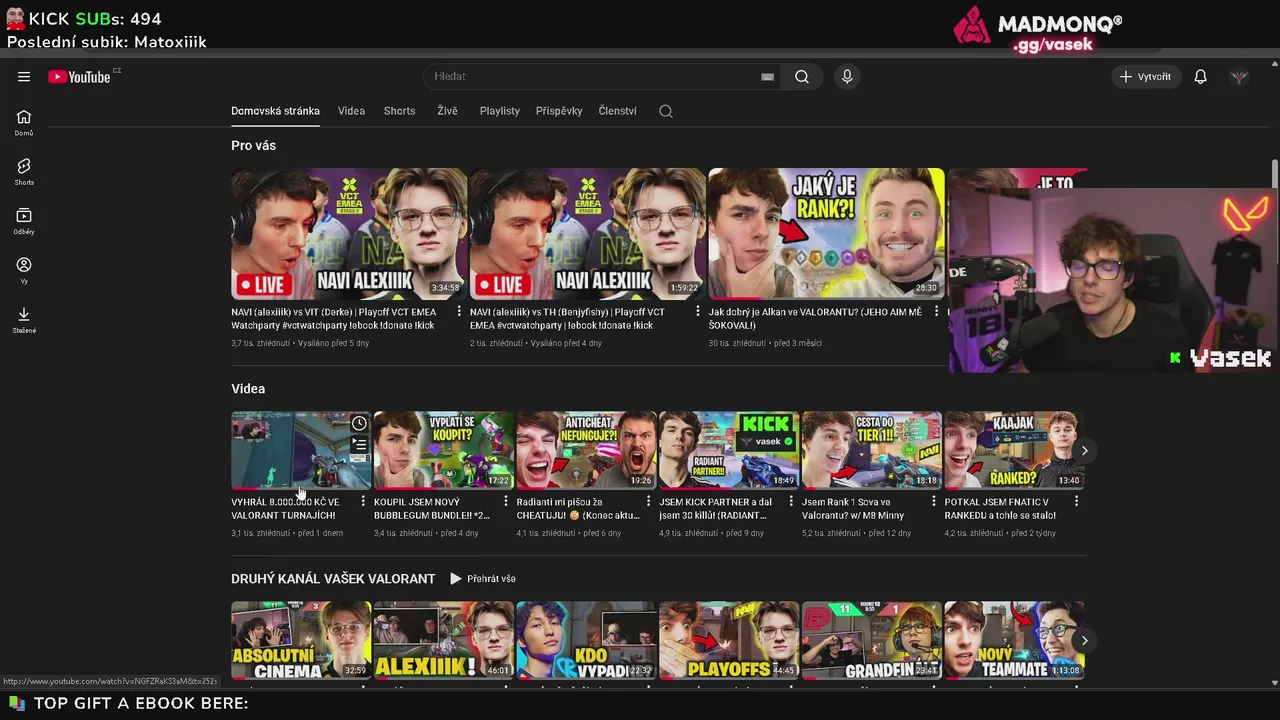This screenshot has width=1280, height=720.
Task: Click the YouTube logo
Action: (x=80, y=77)
